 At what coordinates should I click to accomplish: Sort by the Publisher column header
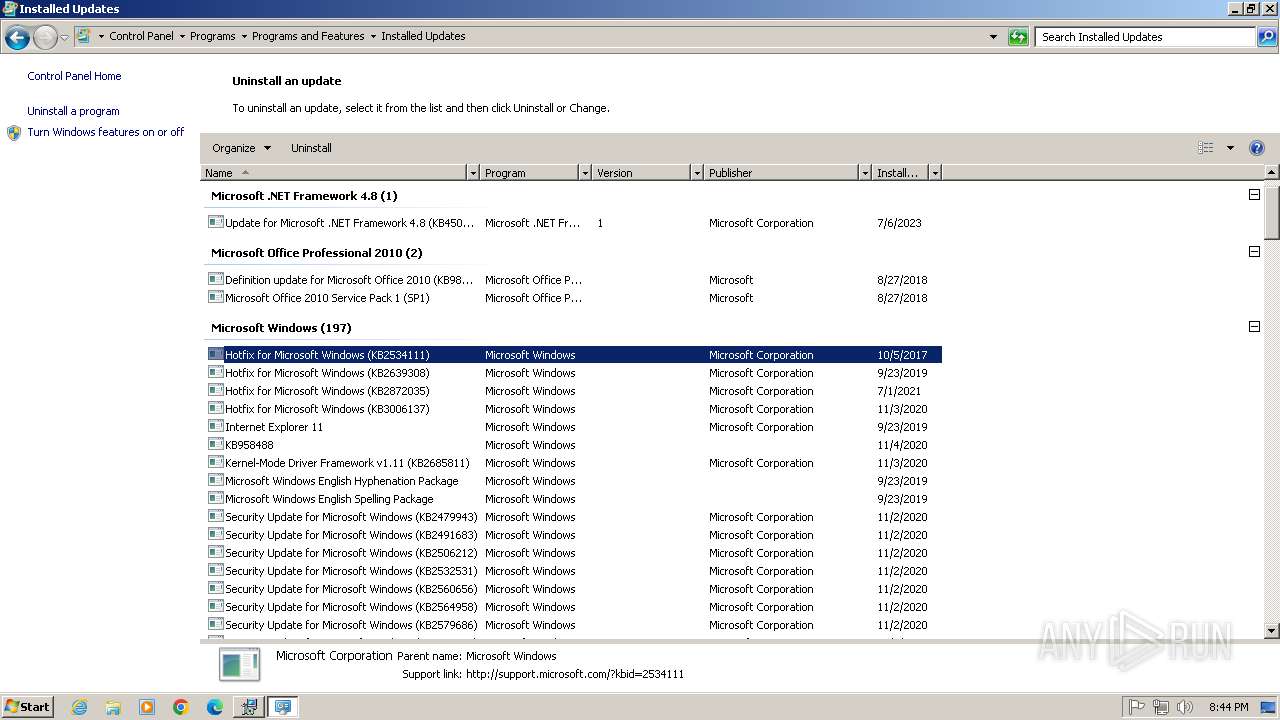(x=781, y=173)
